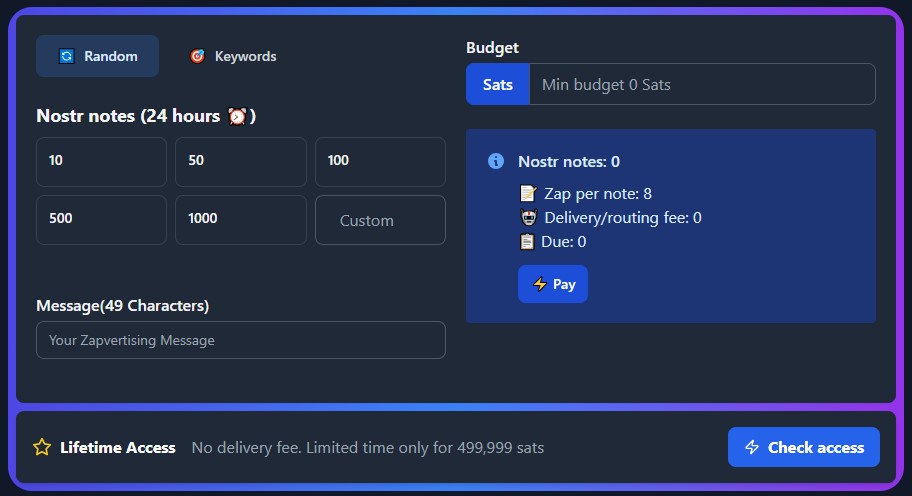
Task: Click the Keywords target icon
Action: 197,57
